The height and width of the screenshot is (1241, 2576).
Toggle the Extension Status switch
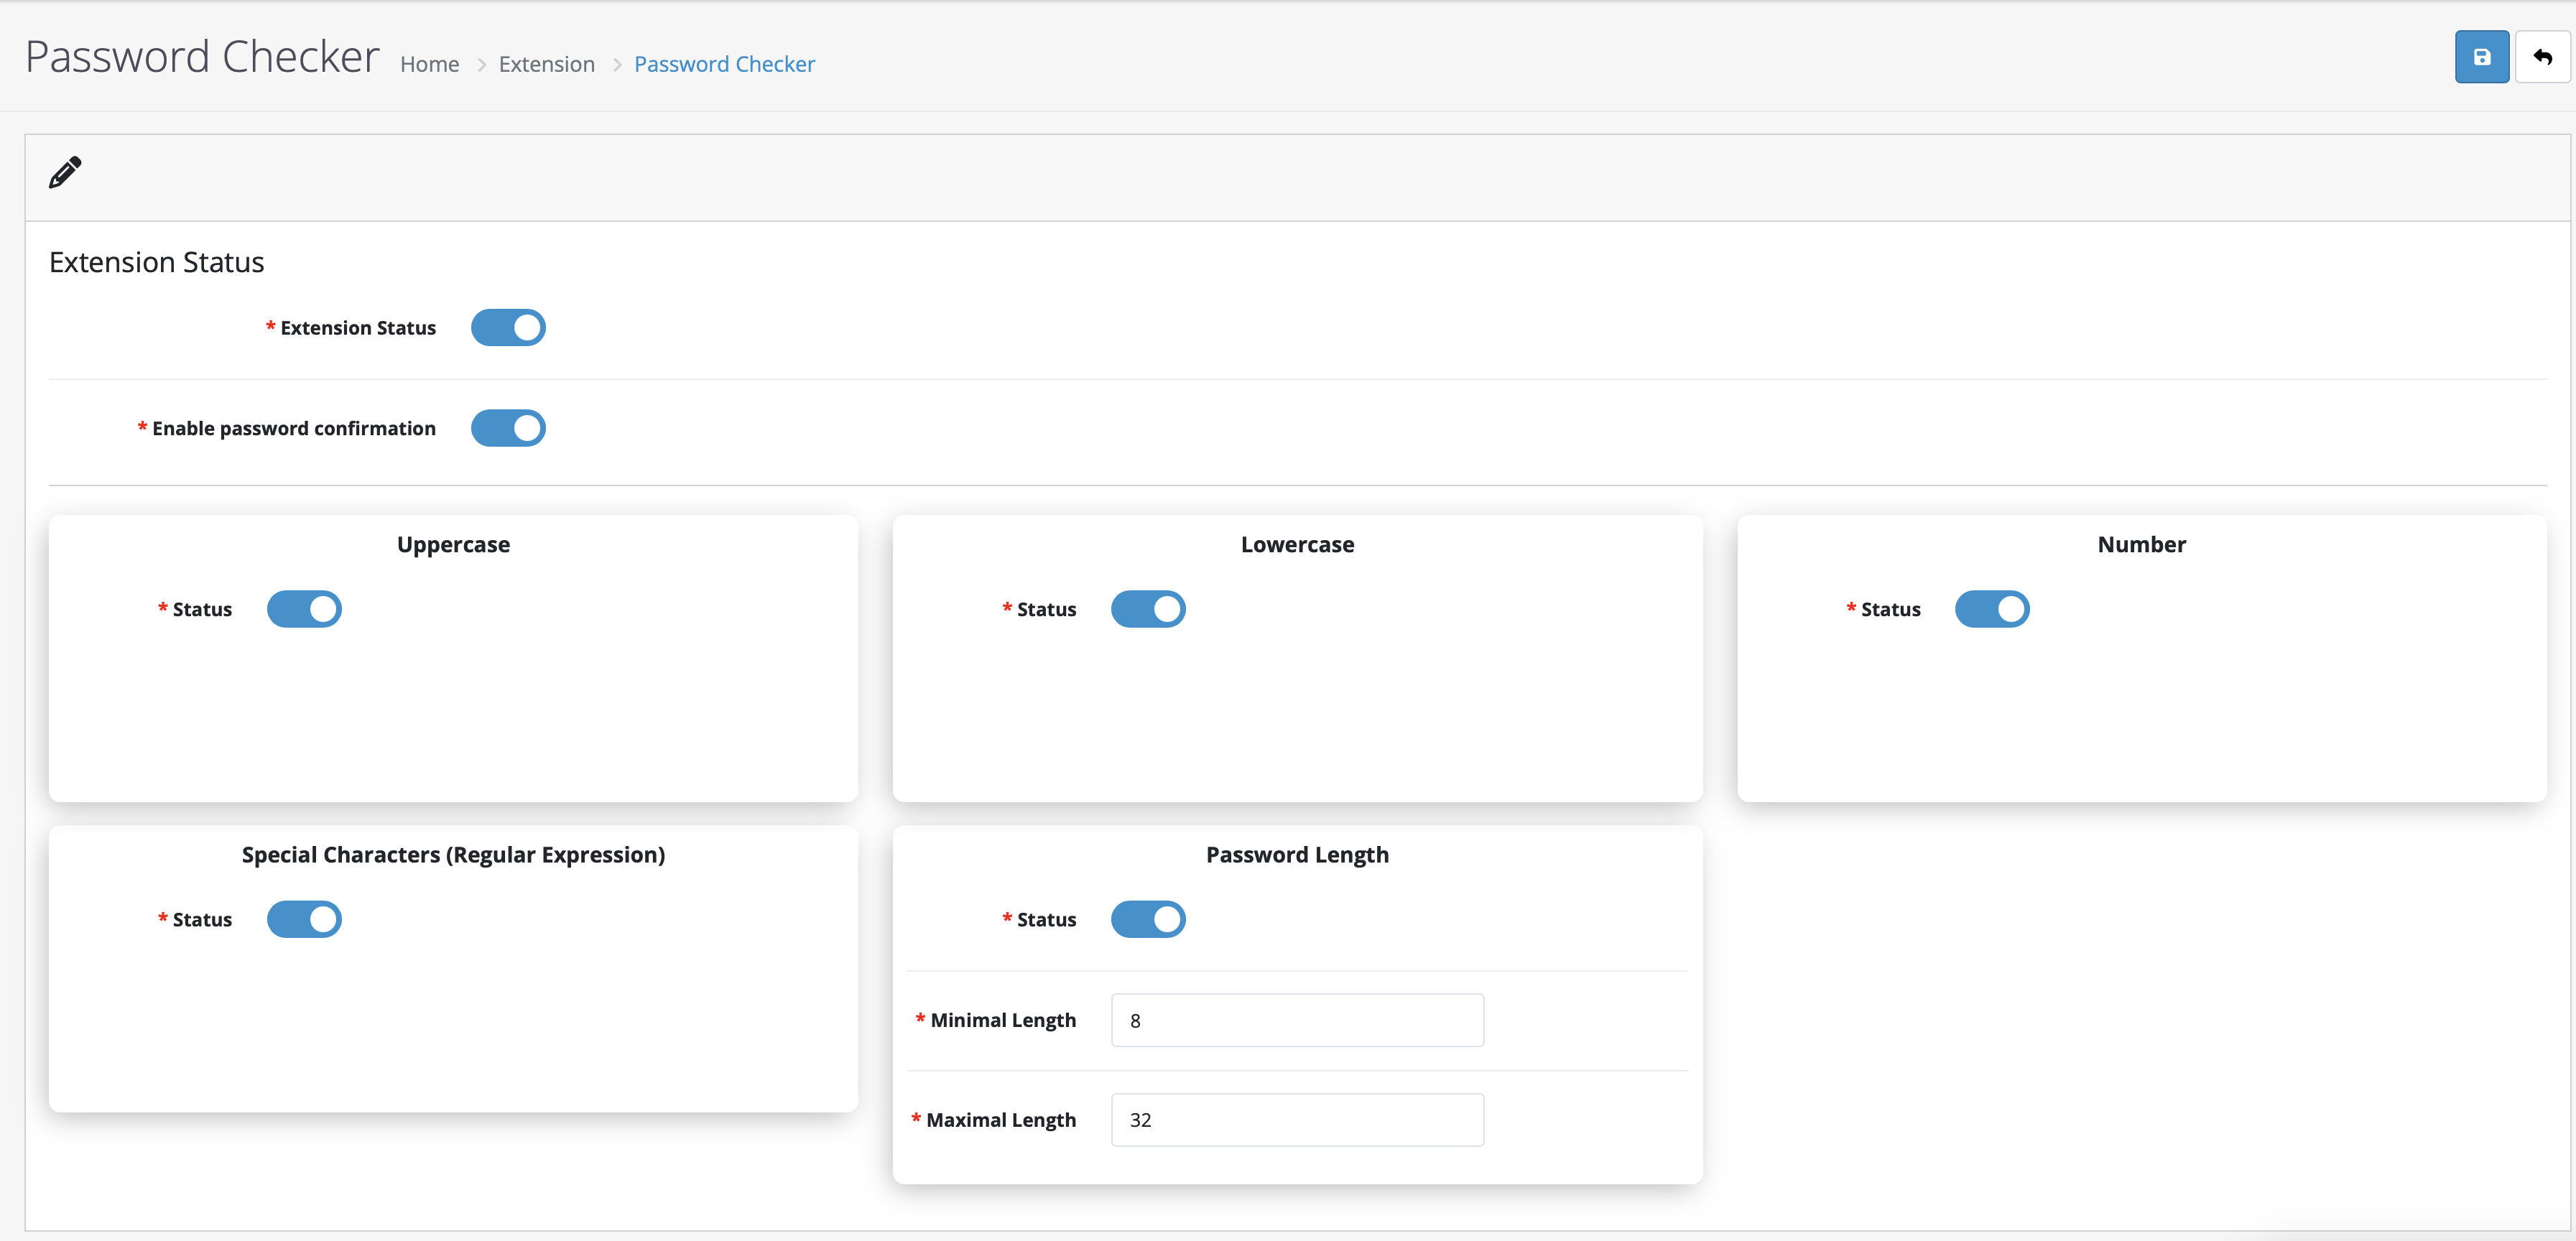point(508,328)
